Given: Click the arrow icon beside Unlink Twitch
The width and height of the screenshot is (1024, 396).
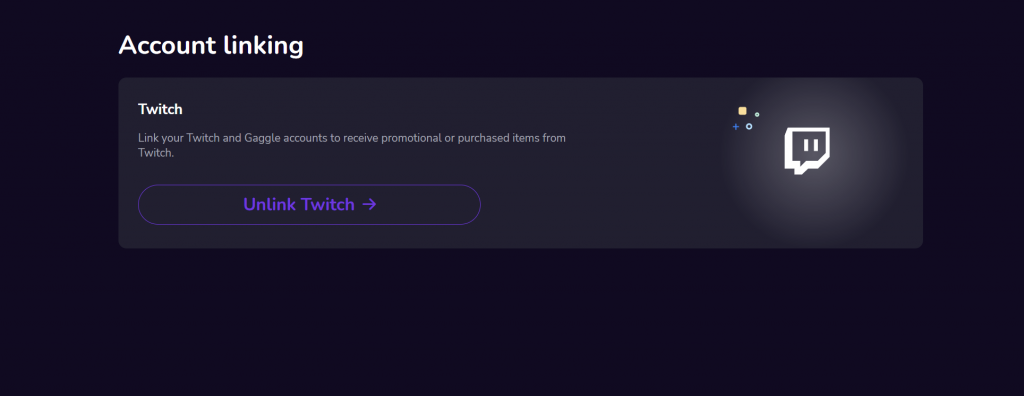Looking at the screenshot, I should pos(370,205).
